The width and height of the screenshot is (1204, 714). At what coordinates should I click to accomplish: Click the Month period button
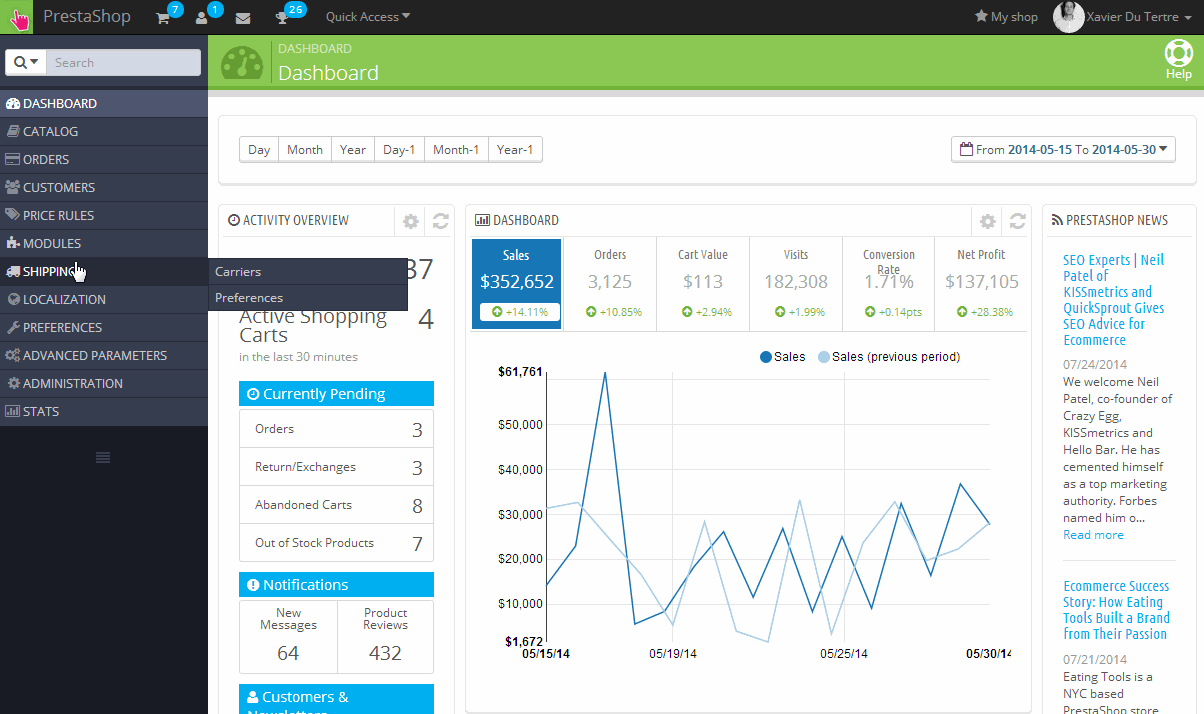click(x=304, y=150)
